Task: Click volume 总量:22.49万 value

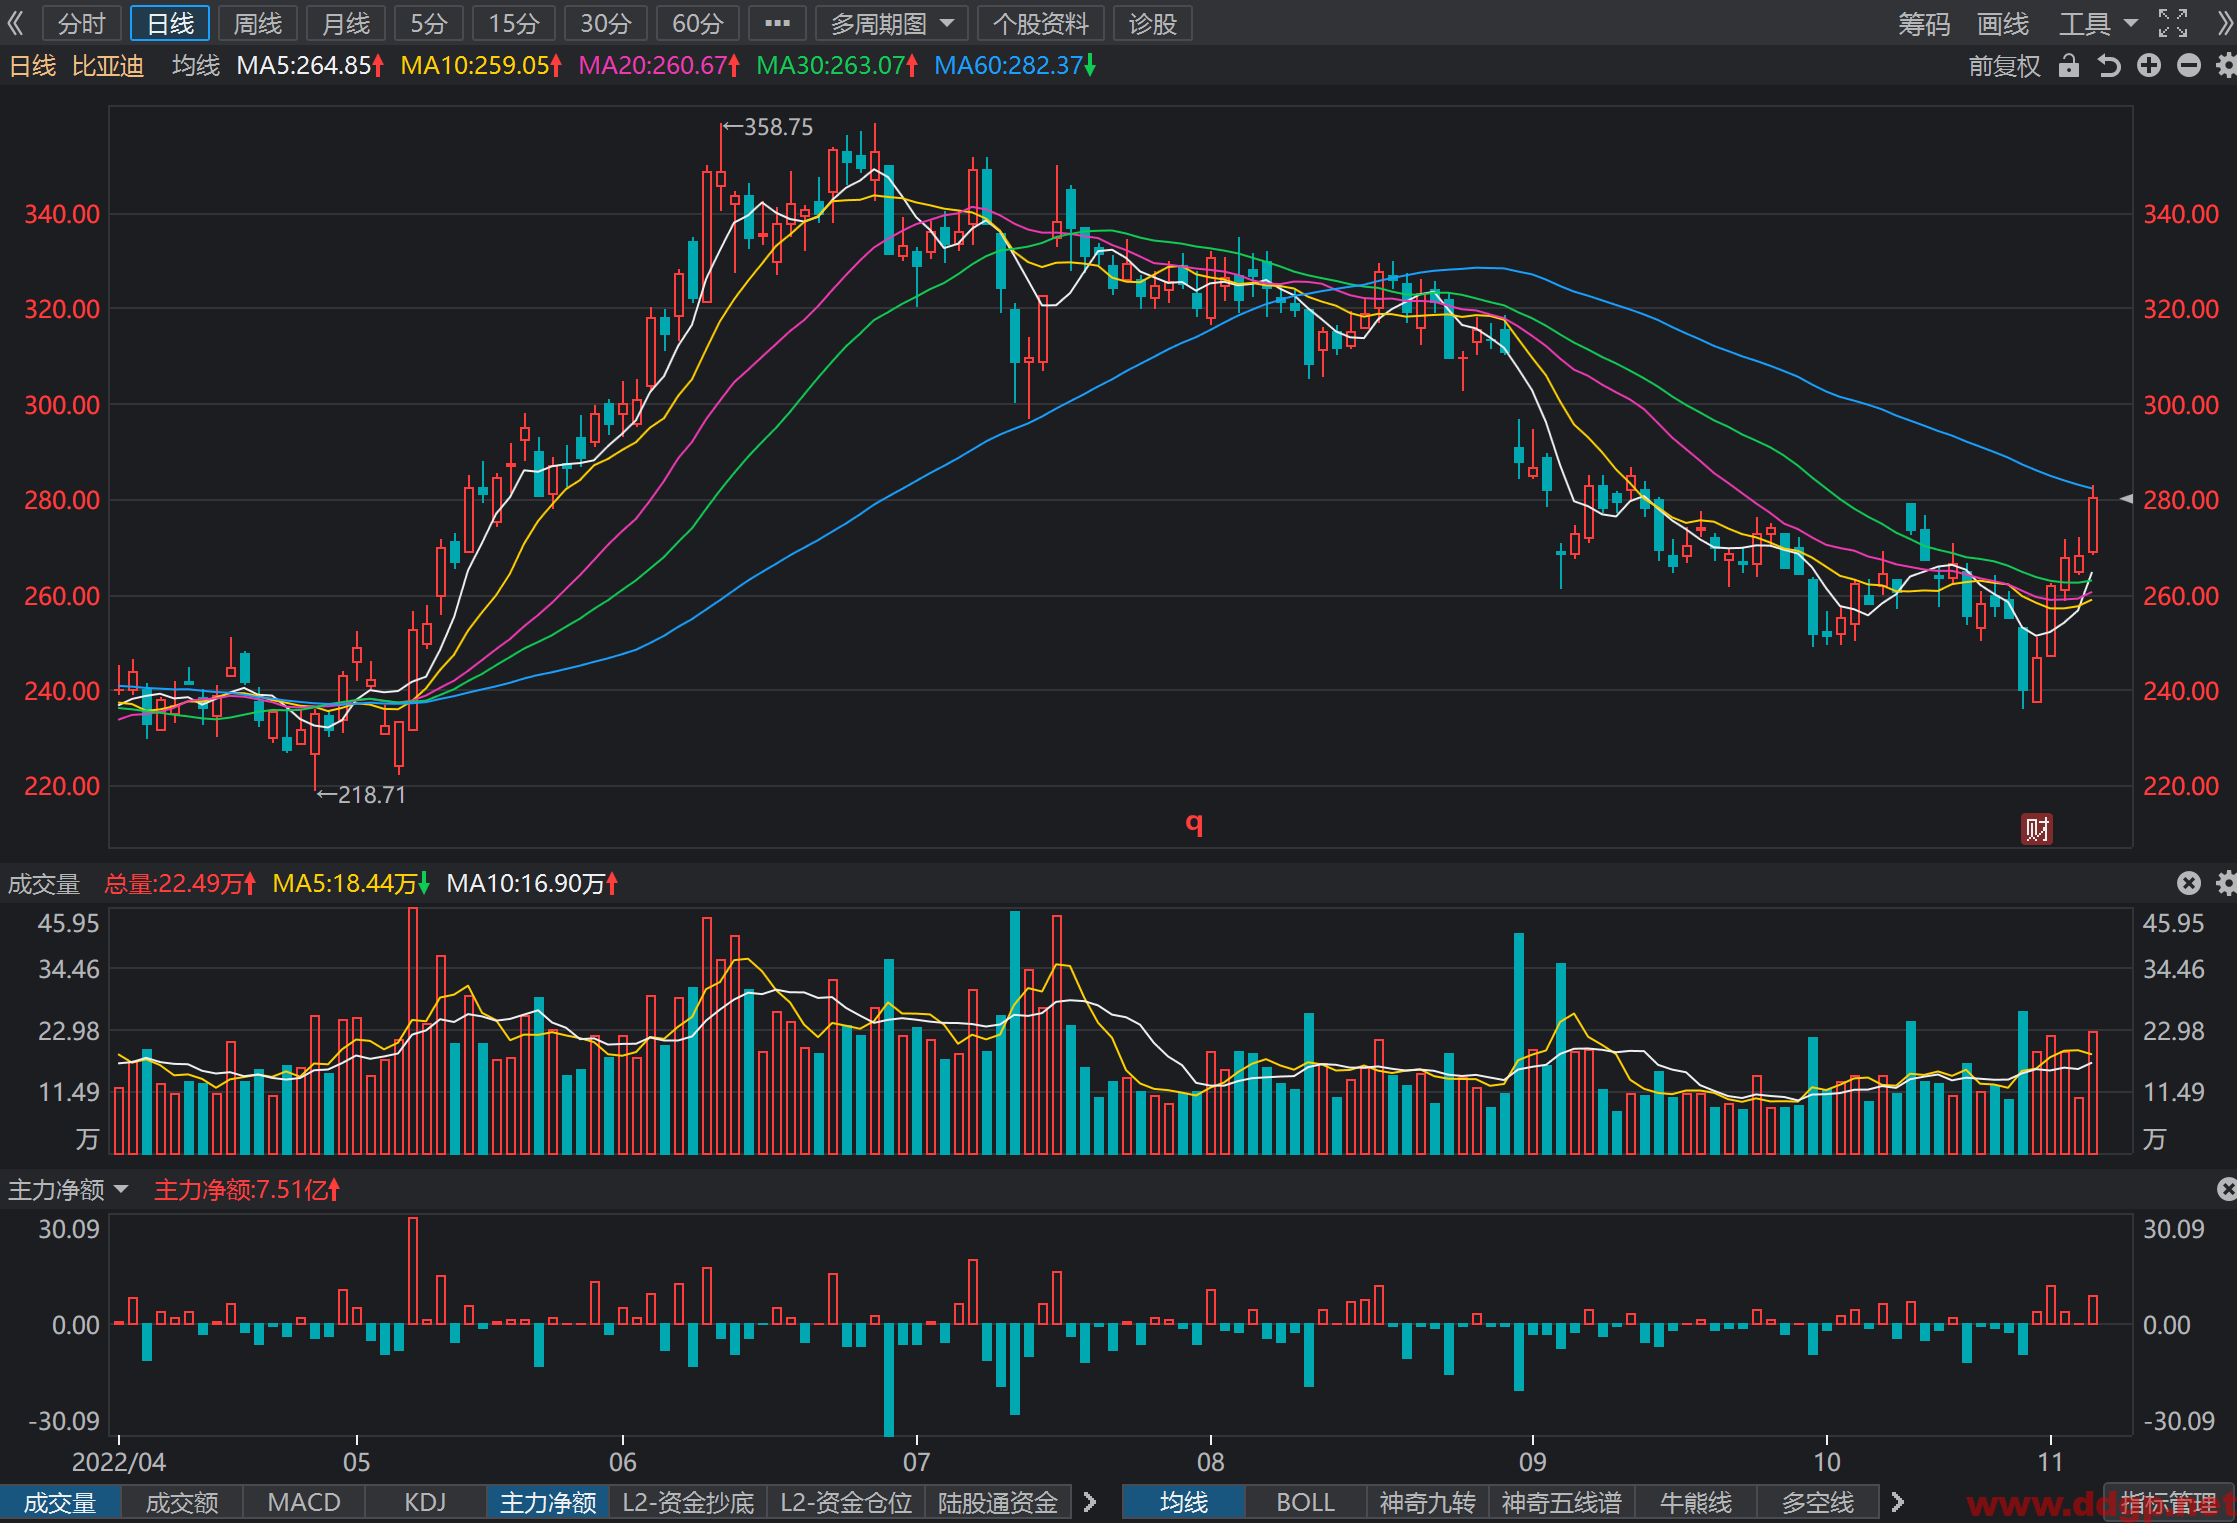Action: (x=180, y=883)
